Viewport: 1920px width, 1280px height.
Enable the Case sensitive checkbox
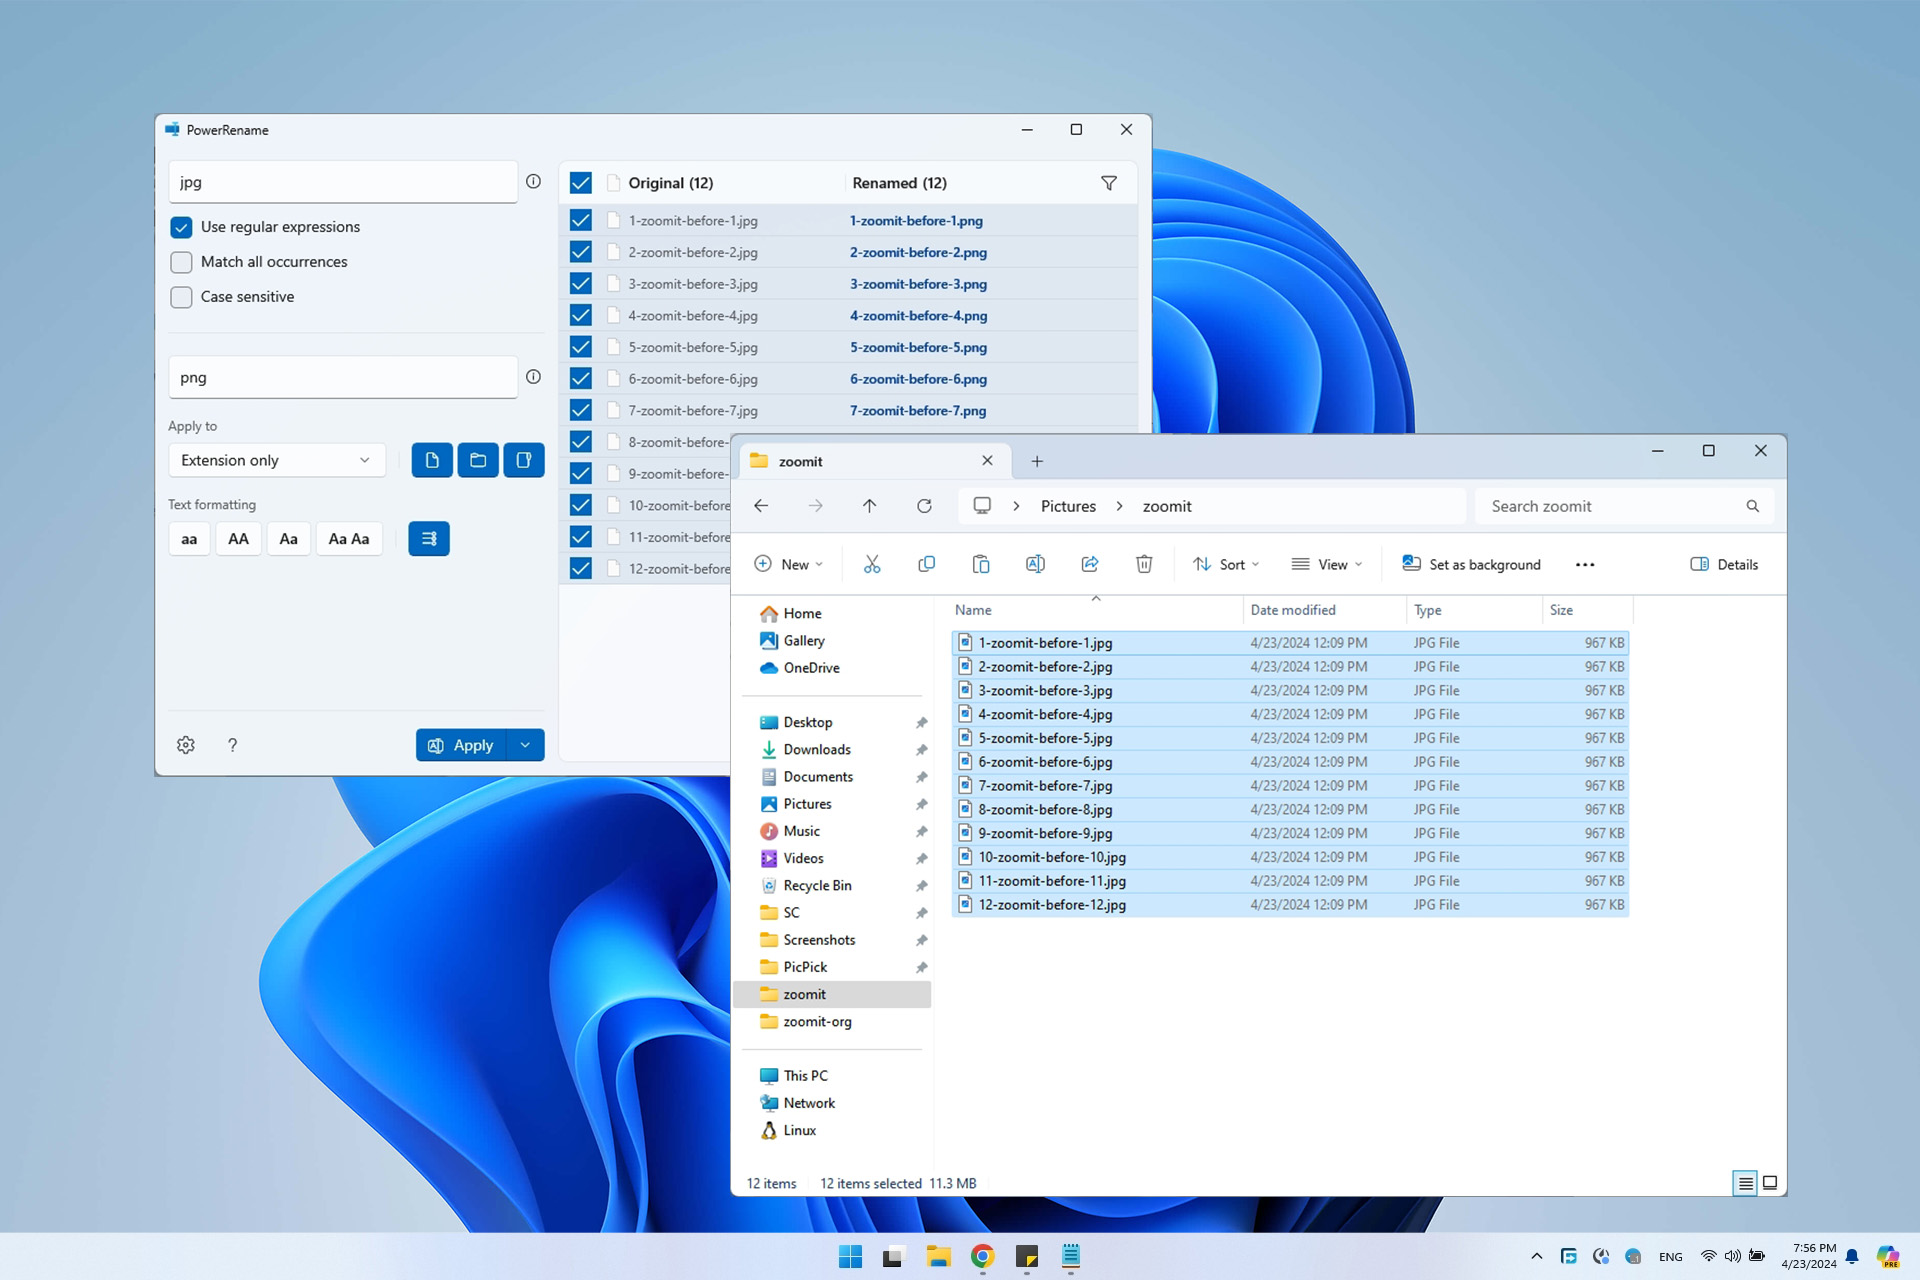coord(181,297)
